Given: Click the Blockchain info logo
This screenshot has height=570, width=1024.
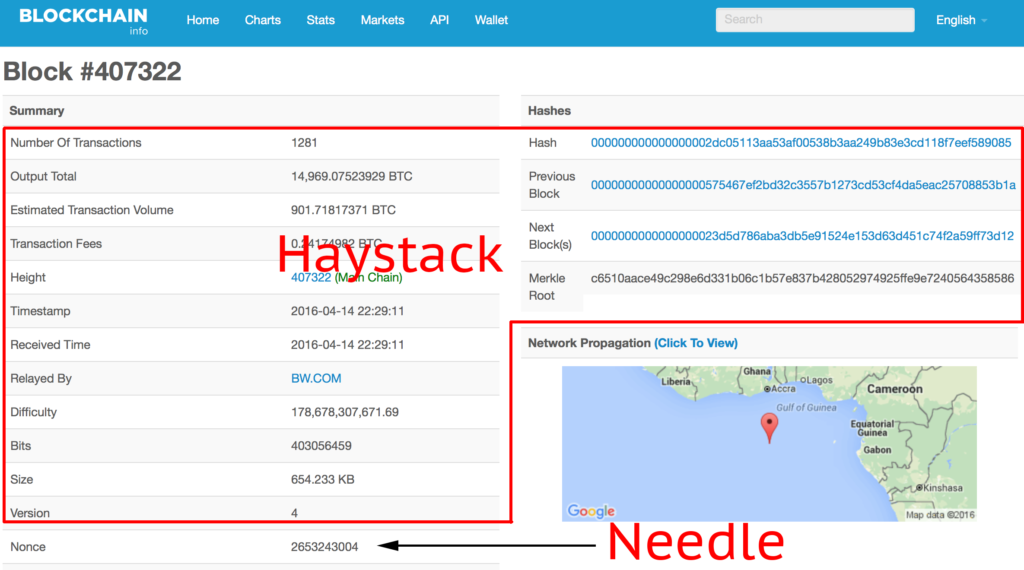Looking at the screenshot, I should [84, 21].
